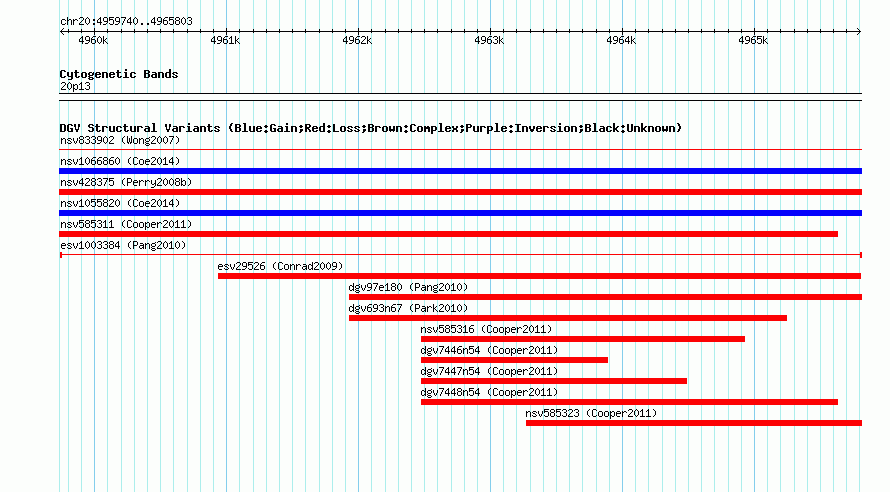Click the red bar for dgv7446n54
The height and width of the screenshot is (492, 890).
tap(514, 360)
